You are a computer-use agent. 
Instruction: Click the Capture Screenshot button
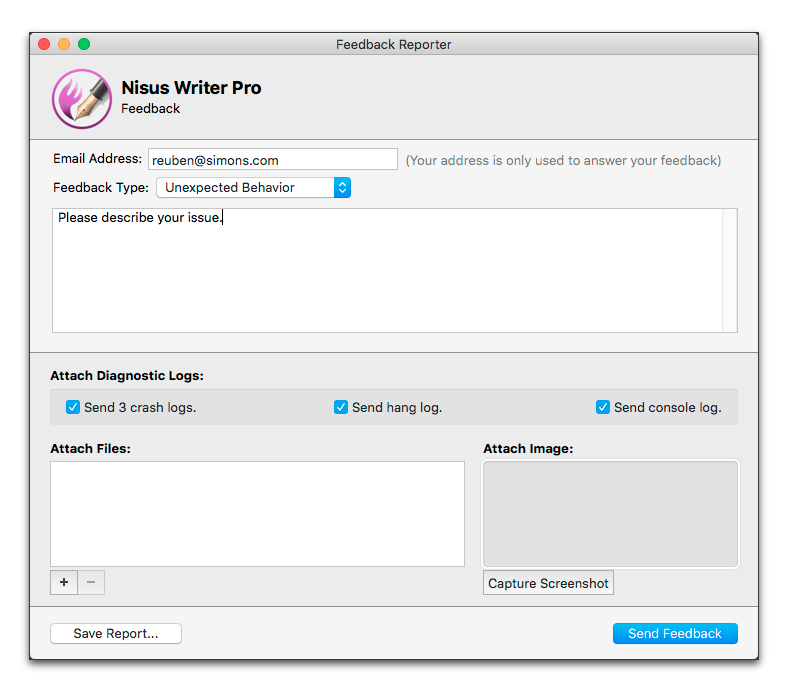tap(548, 583)
